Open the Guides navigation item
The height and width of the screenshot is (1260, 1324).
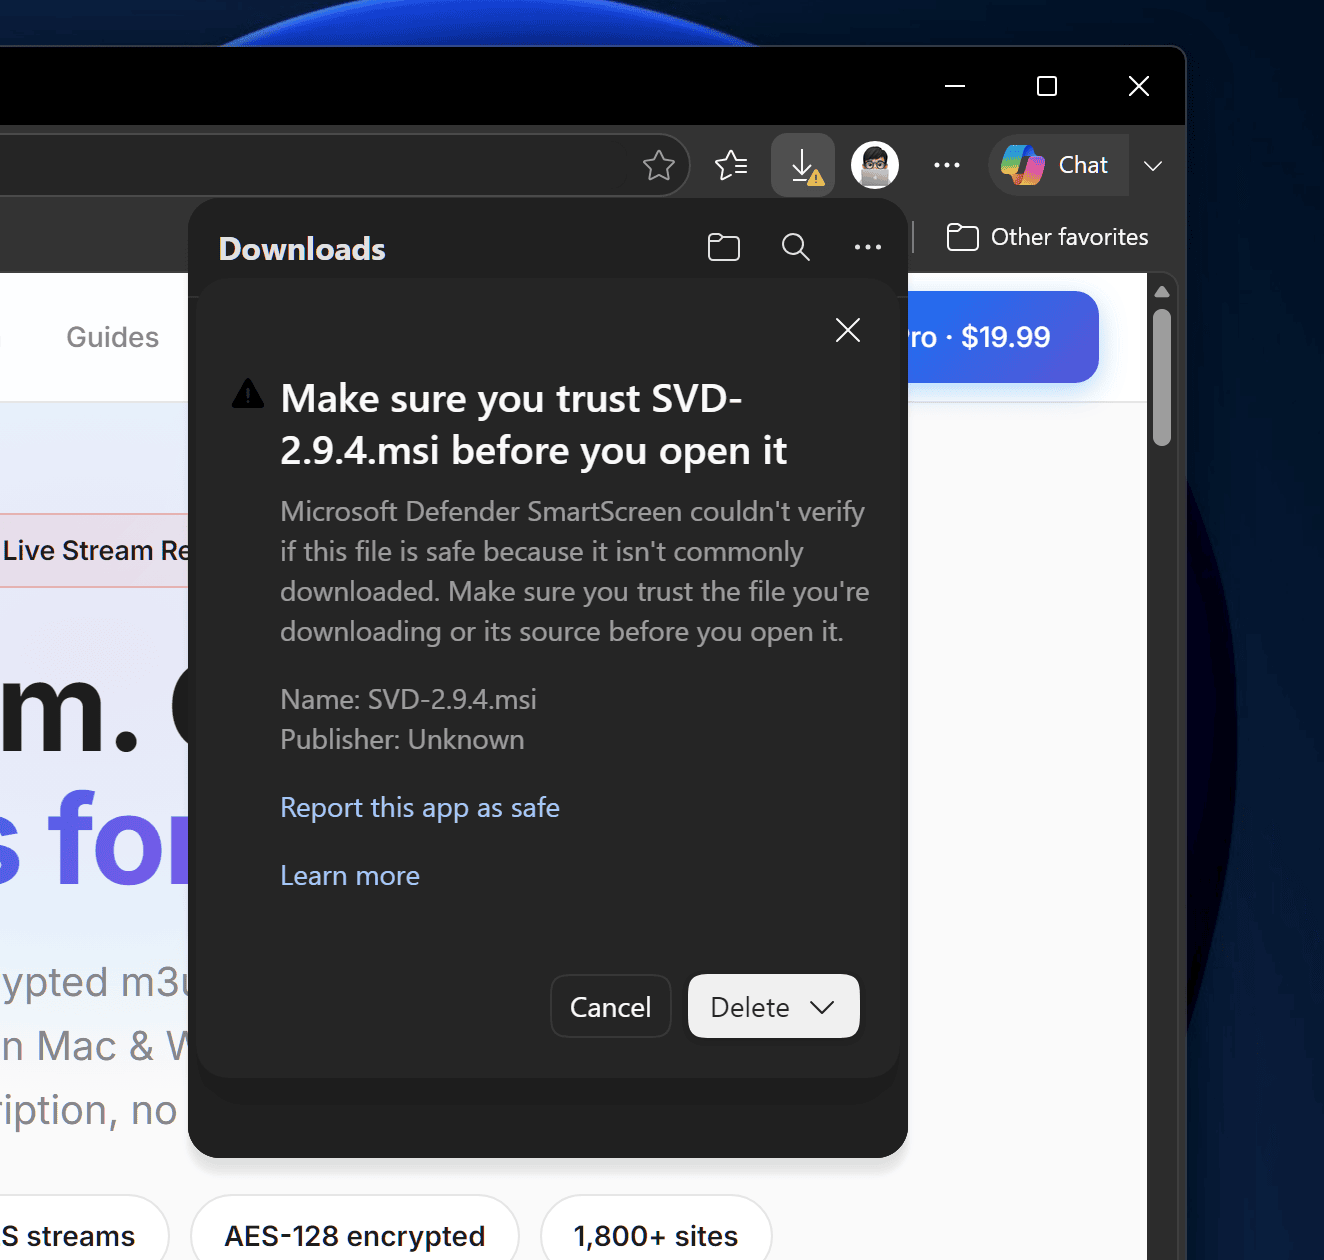[113, 337]
